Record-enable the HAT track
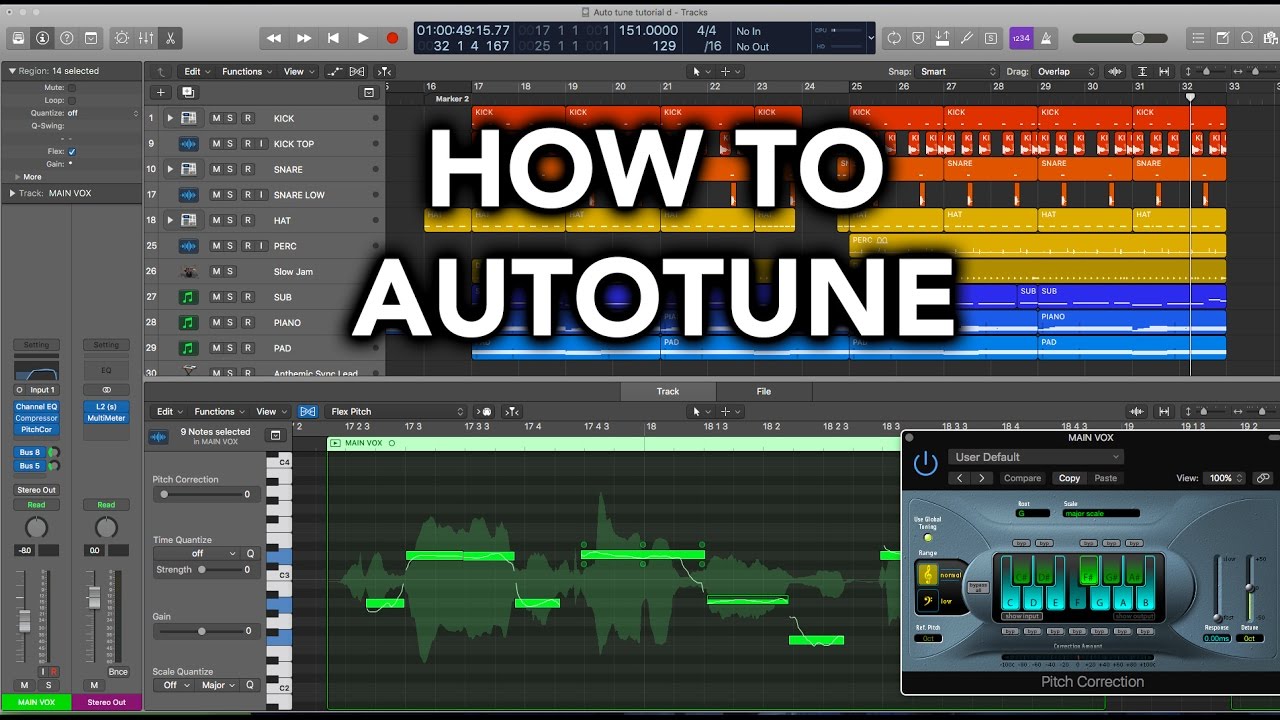Screen dimensions: 1280x720 click(247, 220)
